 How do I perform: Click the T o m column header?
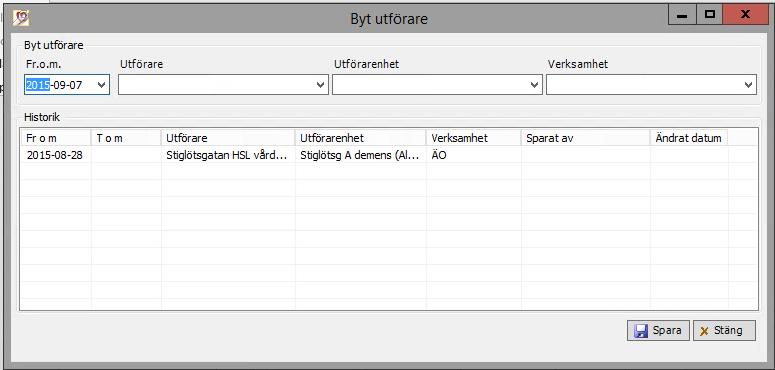[126, 138]
